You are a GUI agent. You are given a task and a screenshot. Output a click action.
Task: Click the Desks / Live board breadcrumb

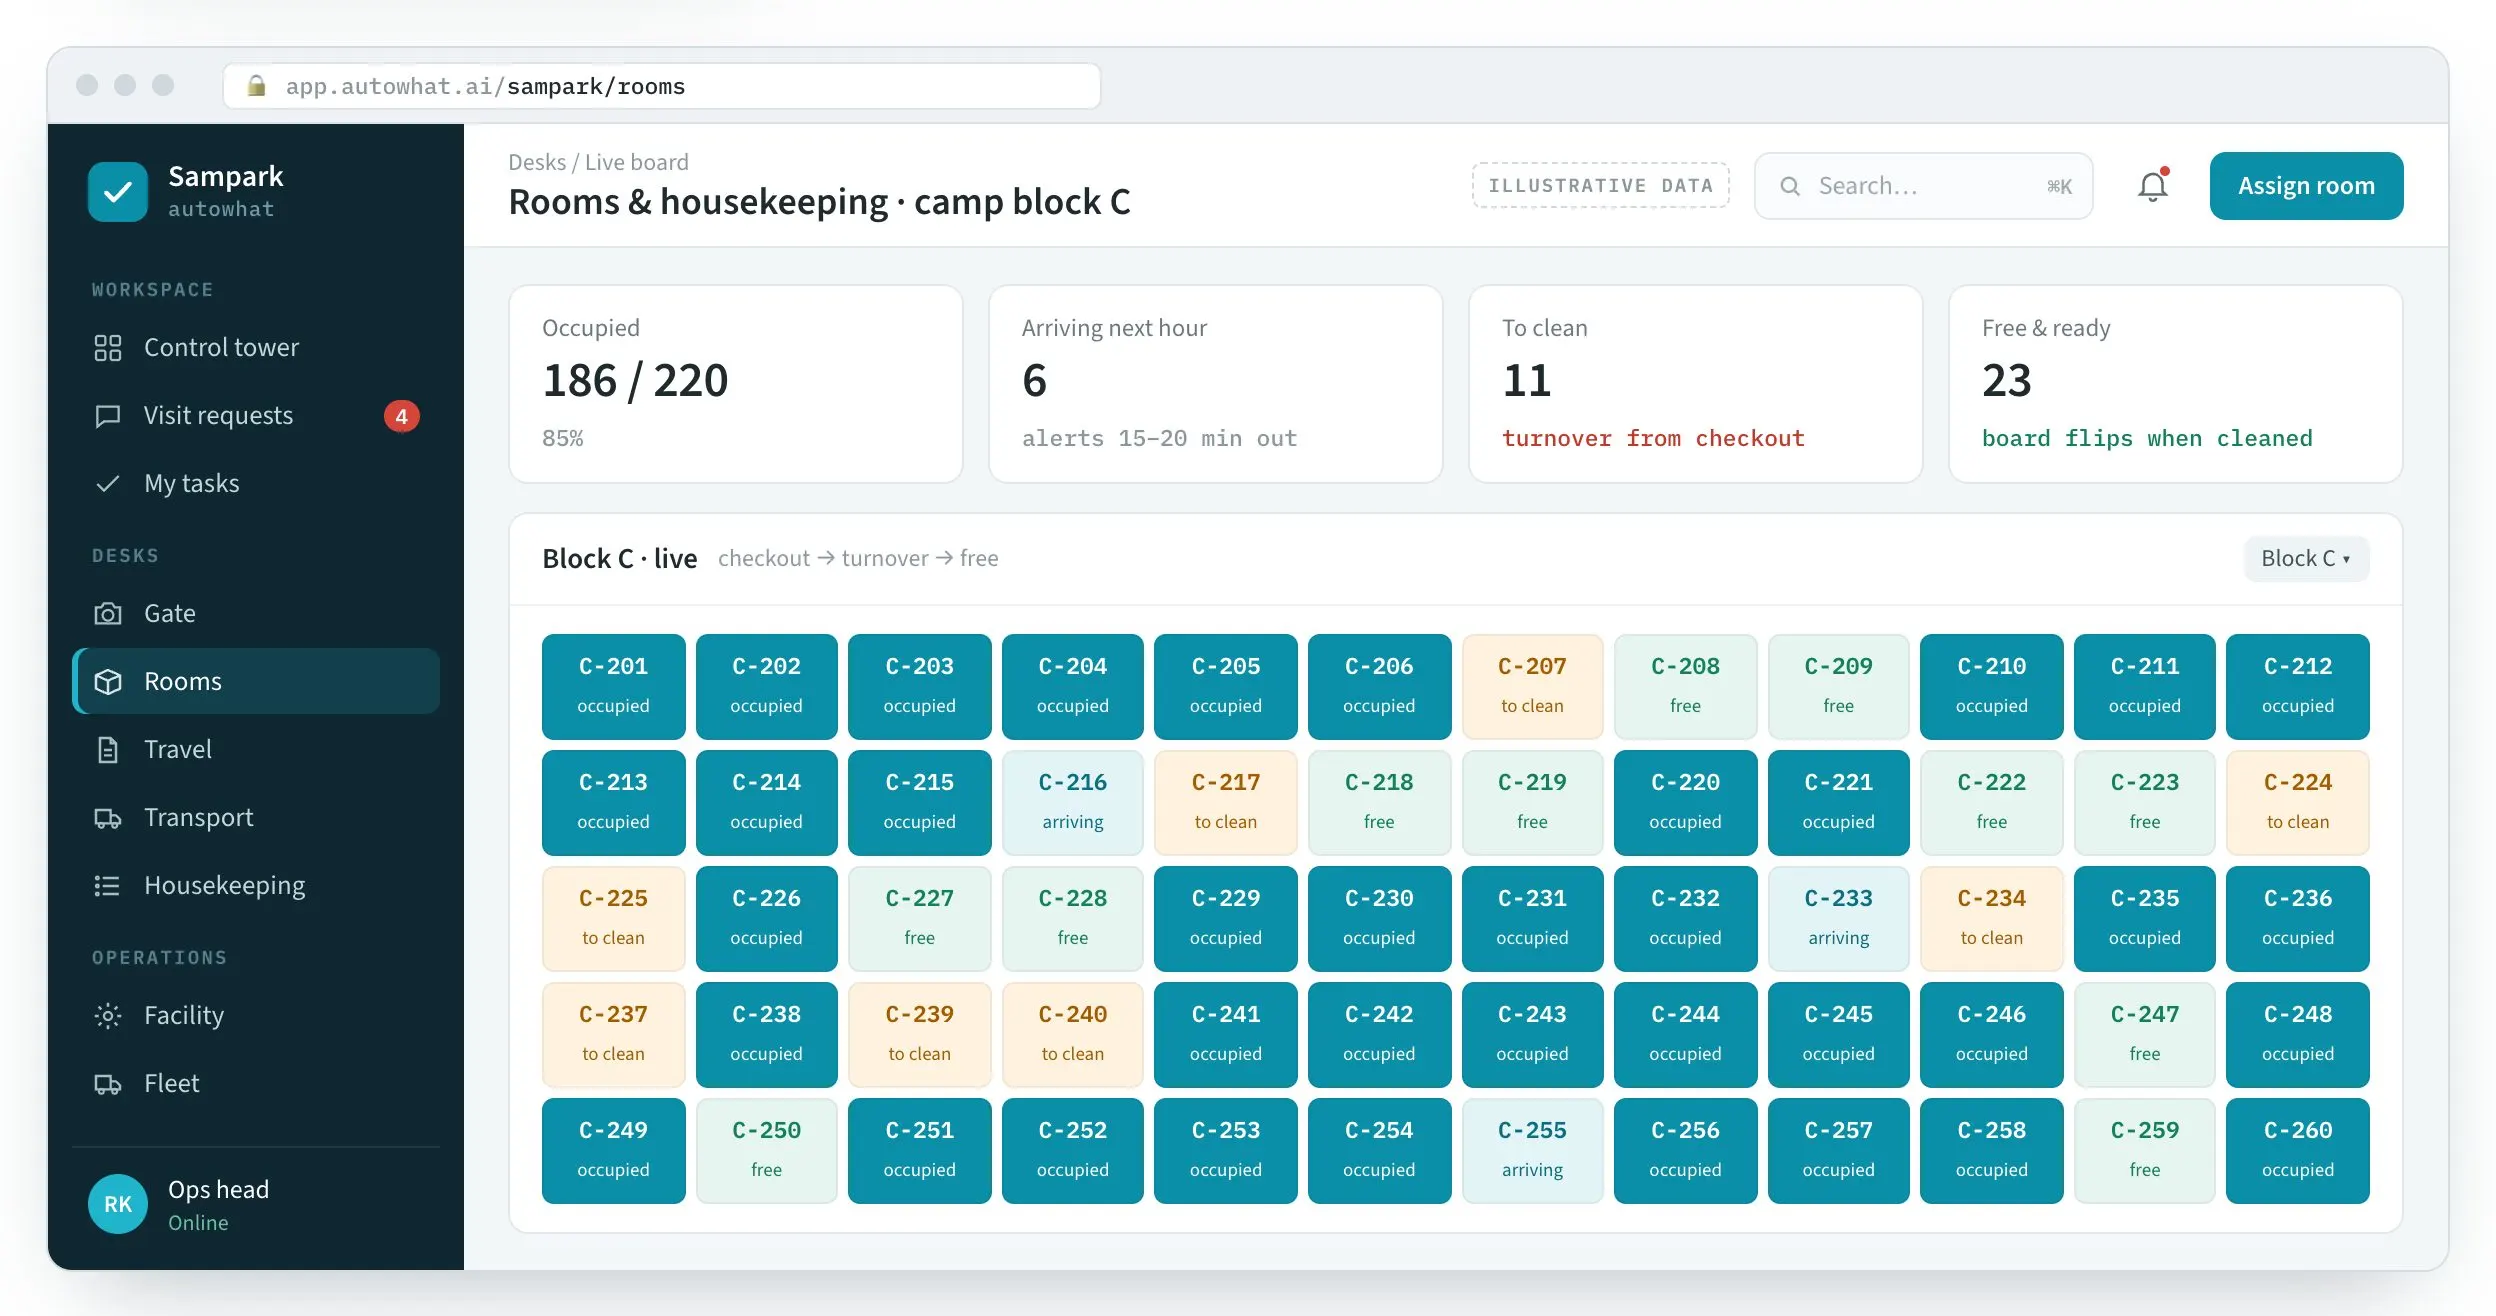pyautogui.click(x=598, y=162)
